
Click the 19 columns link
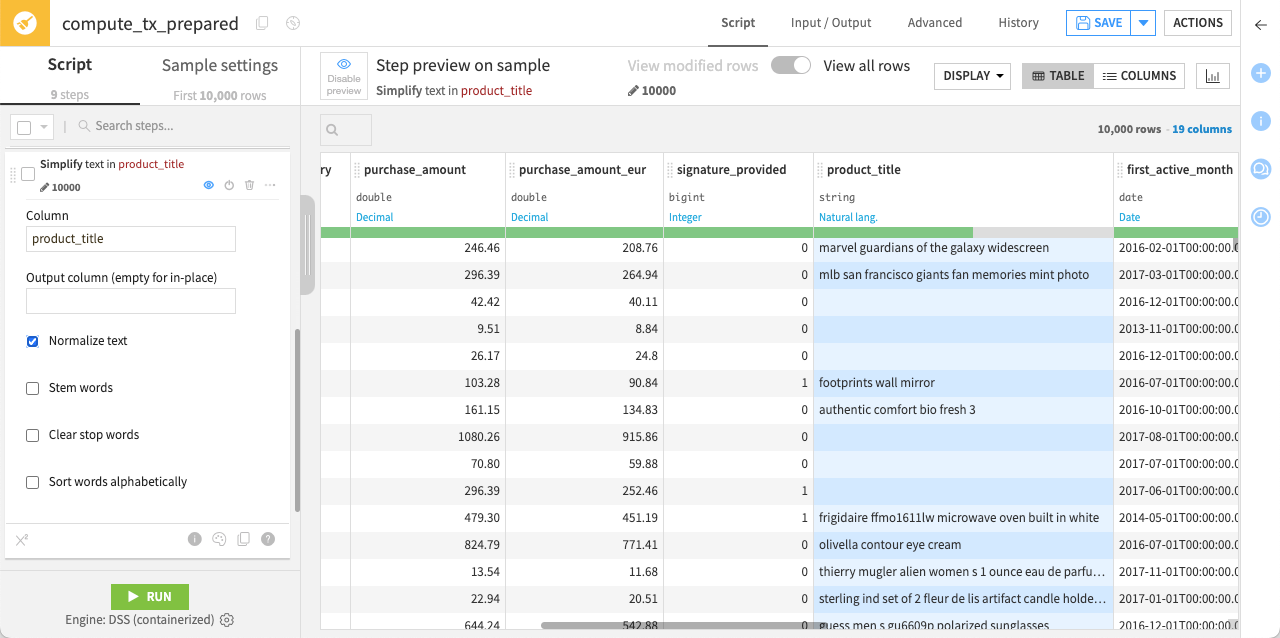1202,130
